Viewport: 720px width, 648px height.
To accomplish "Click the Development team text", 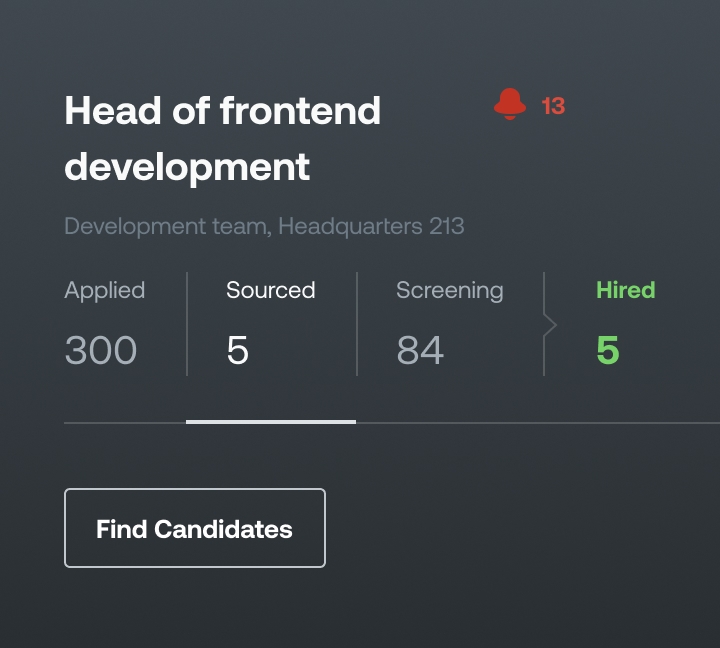I will (x=165, y=226).
